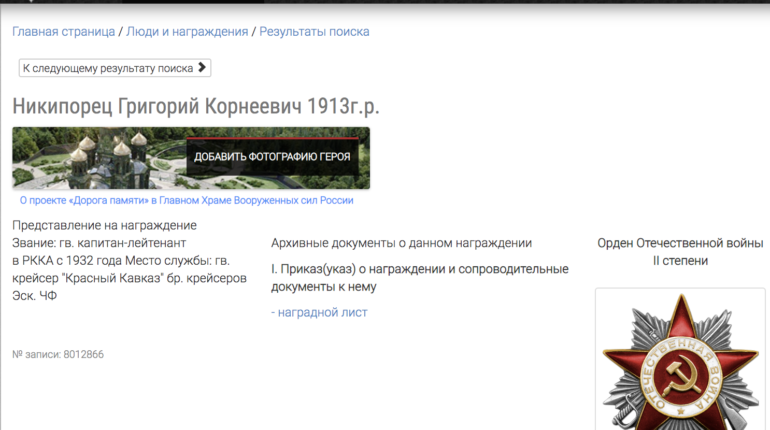
Task: Click the heading 'Никипорец Григорий Корнеевич 1913г.р.'
Action: 196,106
